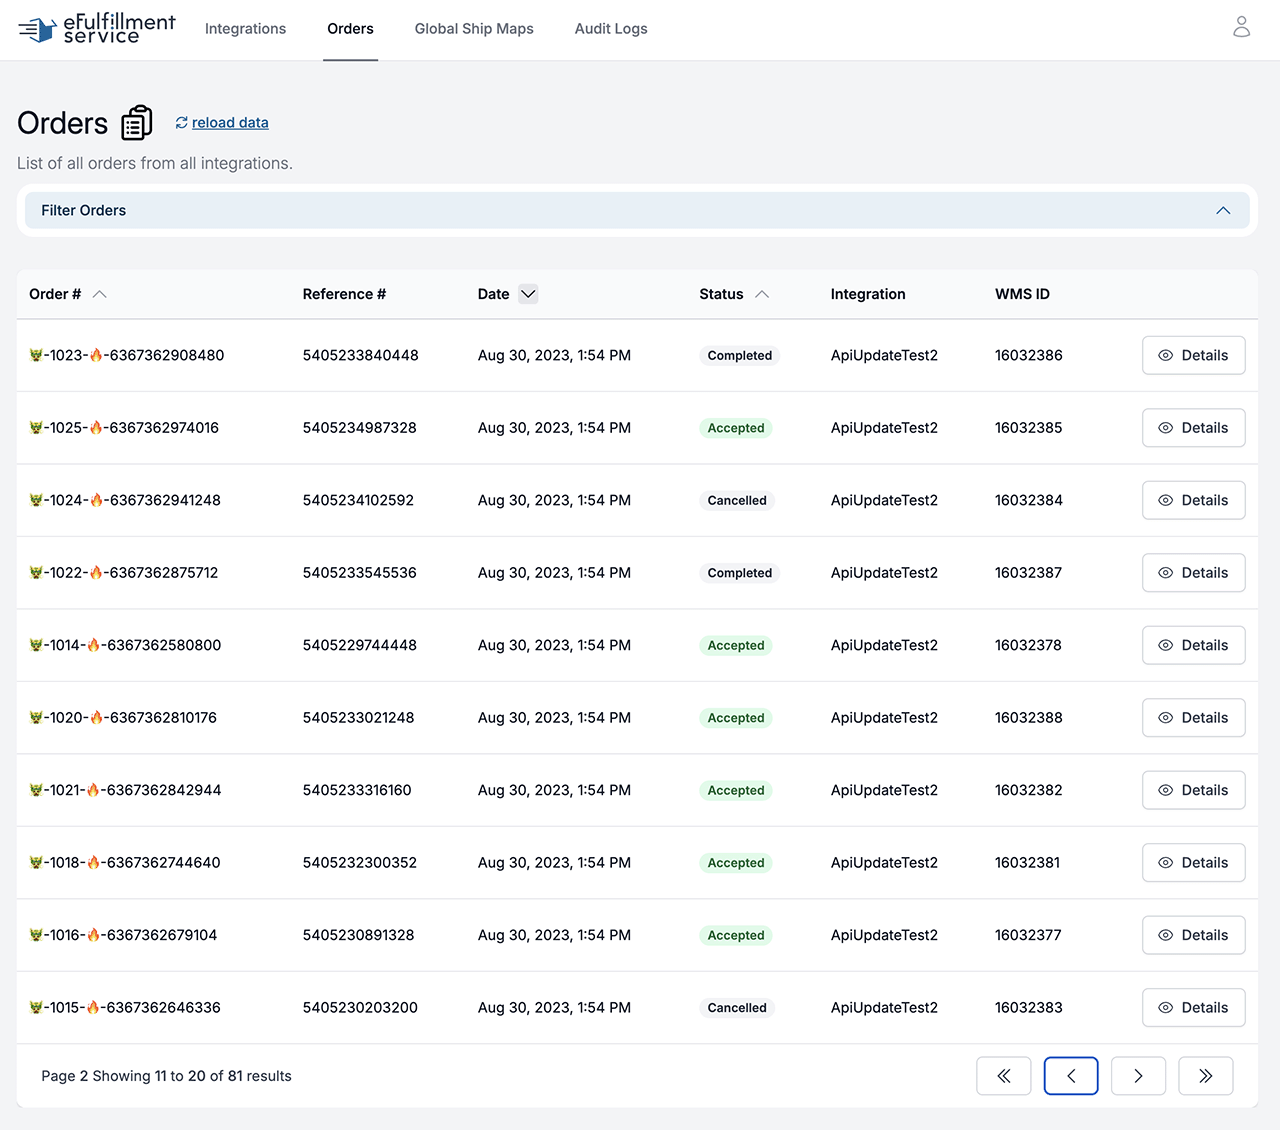
Task: Switch to the Integrations tab
Action: tap(245, 29)
